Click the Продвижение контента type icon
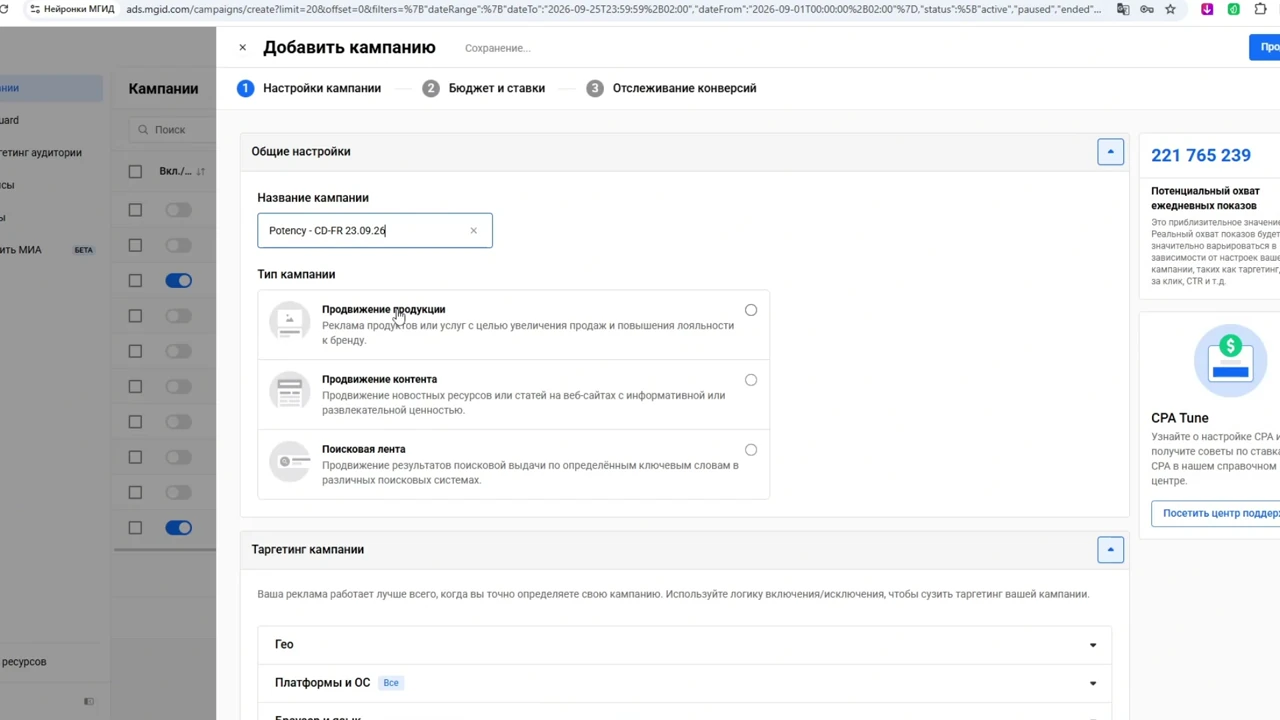Viewport: 1280px width, 720px height. tap(289, 392)
